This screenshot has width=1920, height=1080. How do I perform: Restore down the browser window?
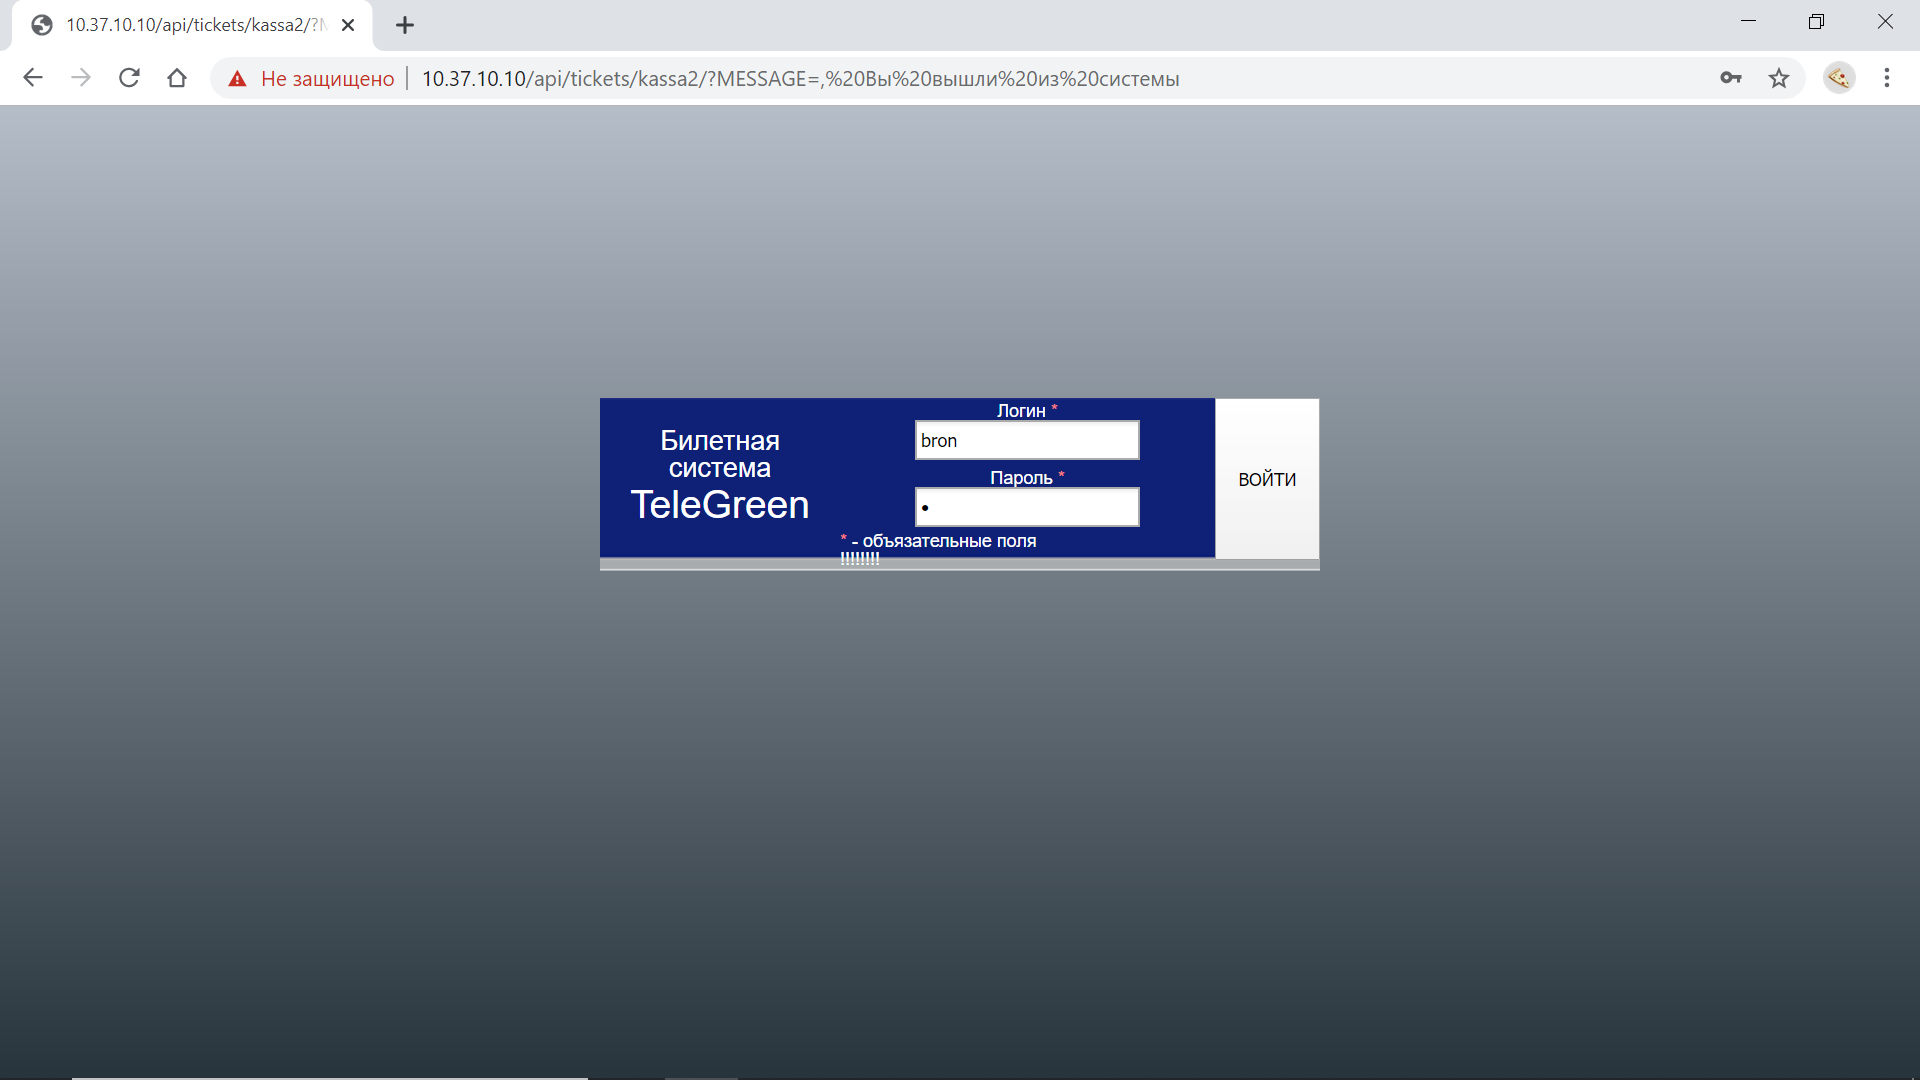[x=1816, y=22]
